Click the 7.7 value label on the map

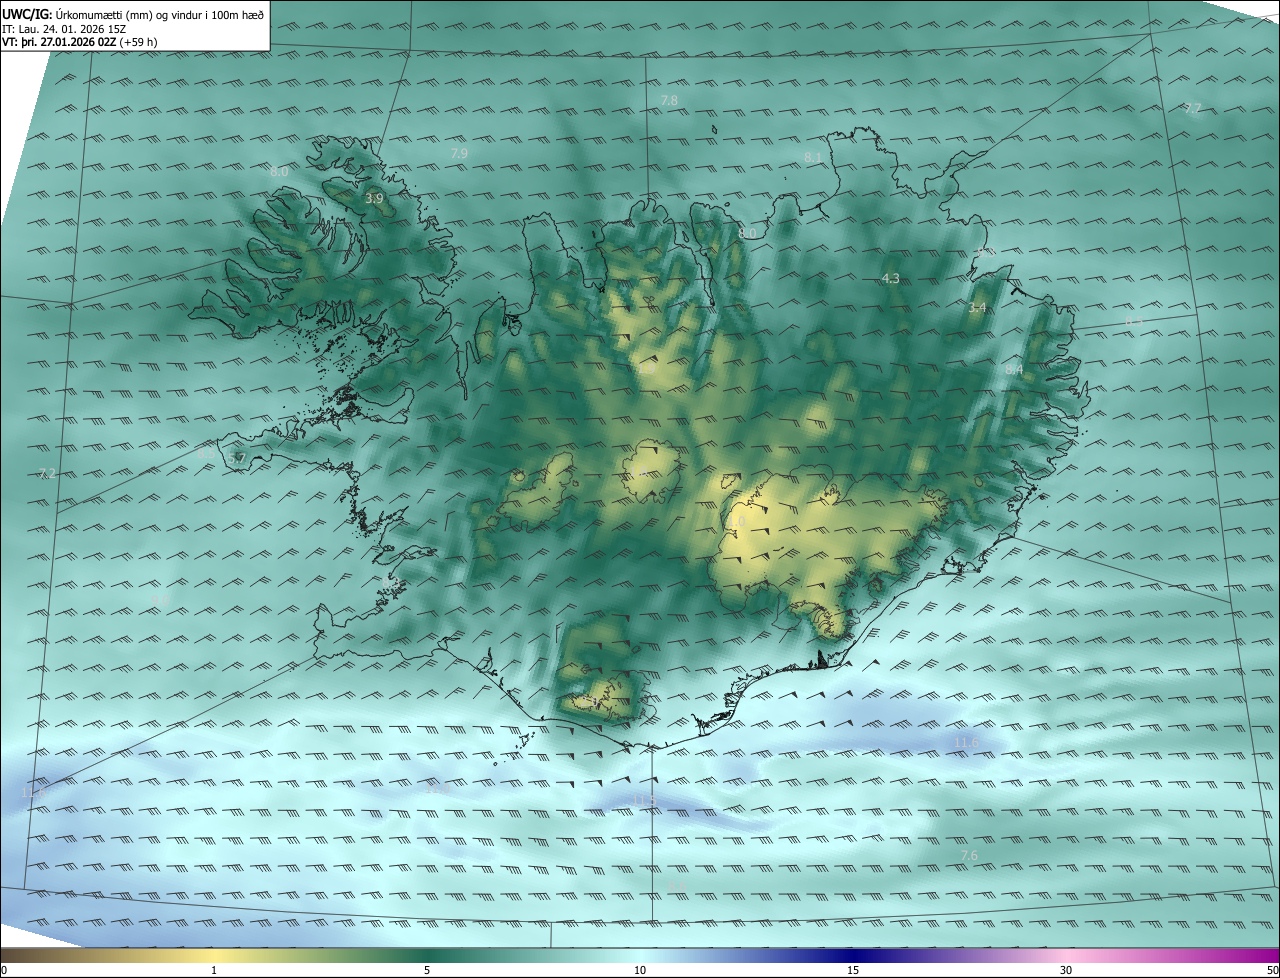click(x=1192, y=108)
